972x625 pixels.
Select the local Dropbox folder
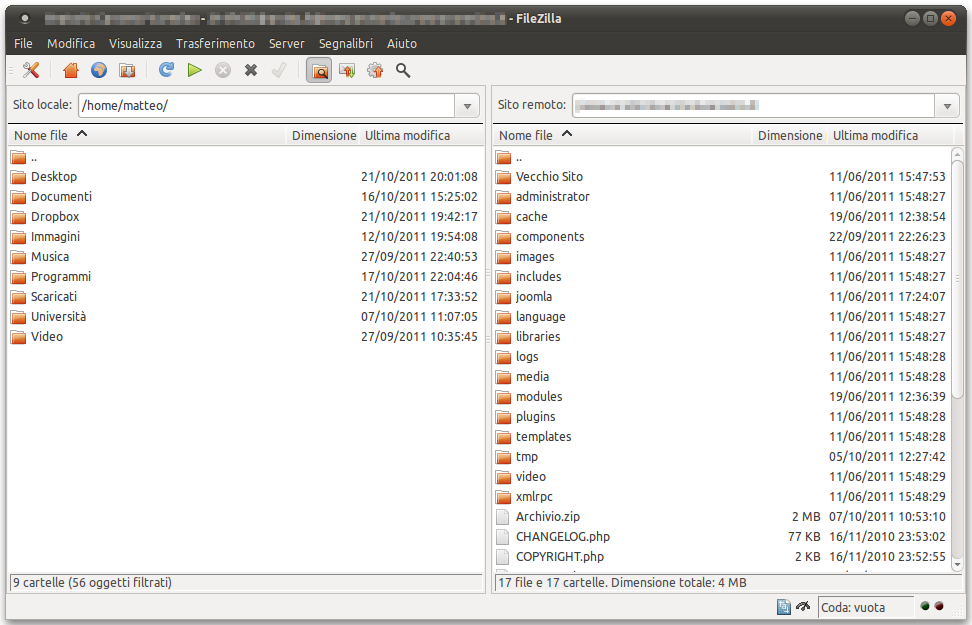tap(245, 216)
